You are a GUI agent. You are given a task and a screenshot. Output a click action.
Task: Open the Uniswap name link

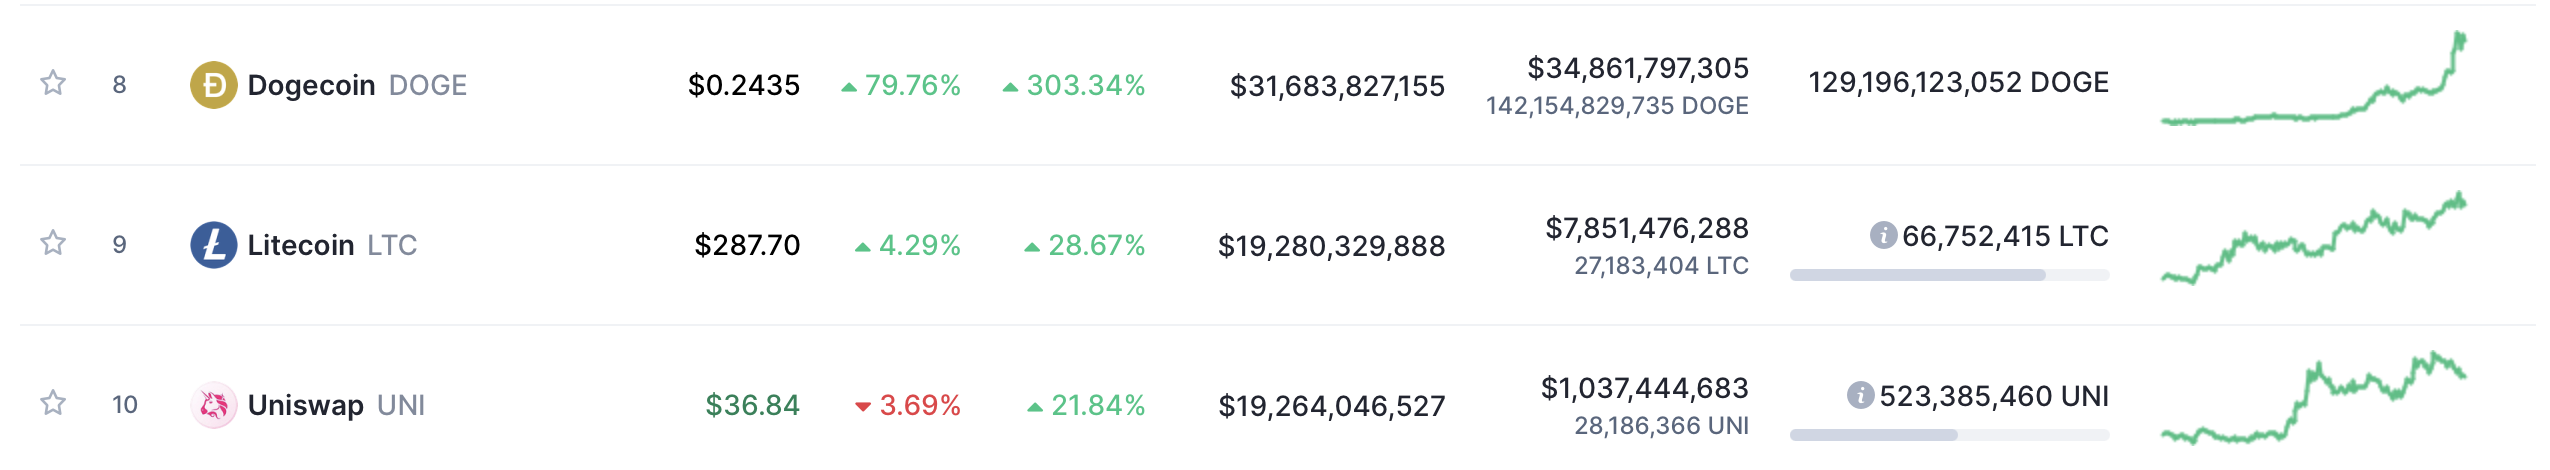305,405
